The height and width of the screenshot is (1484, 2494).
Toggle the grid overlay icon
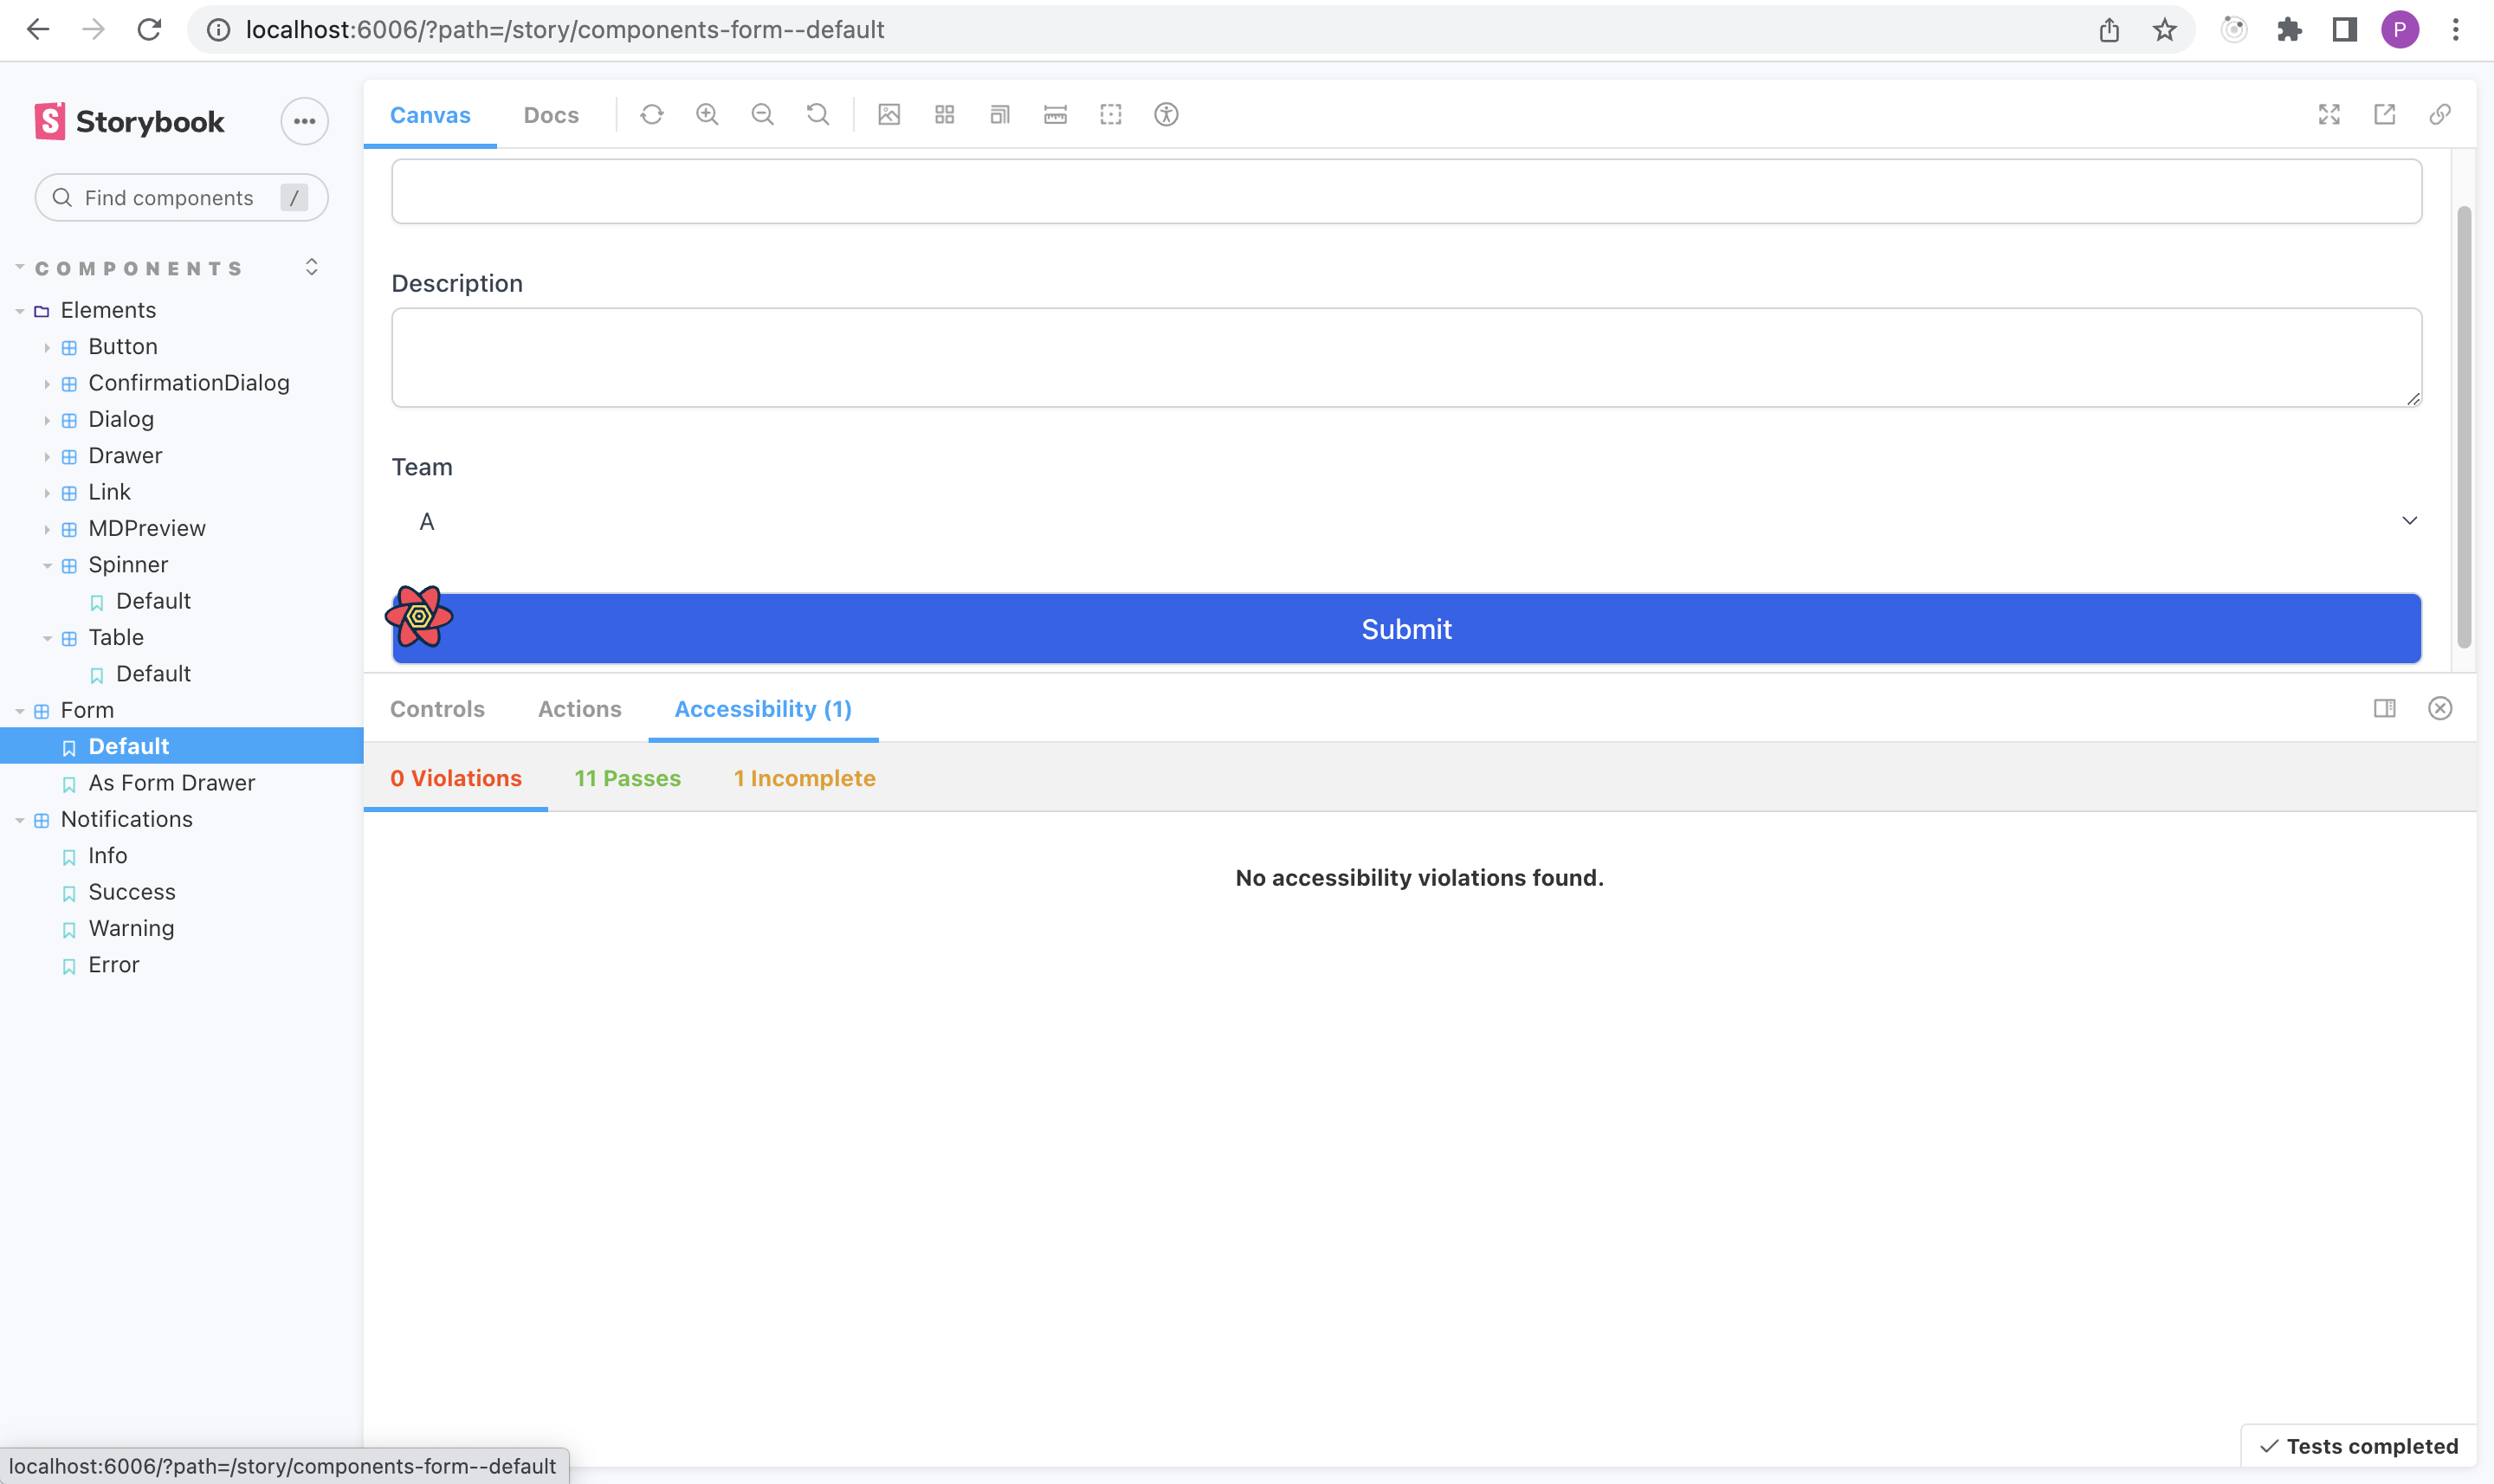pos(944,114)
